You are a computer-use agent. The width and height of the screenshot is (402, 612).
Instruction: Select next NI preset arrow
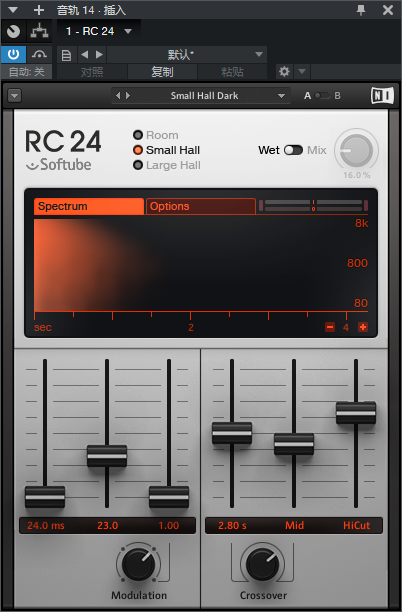coord(128,96)
